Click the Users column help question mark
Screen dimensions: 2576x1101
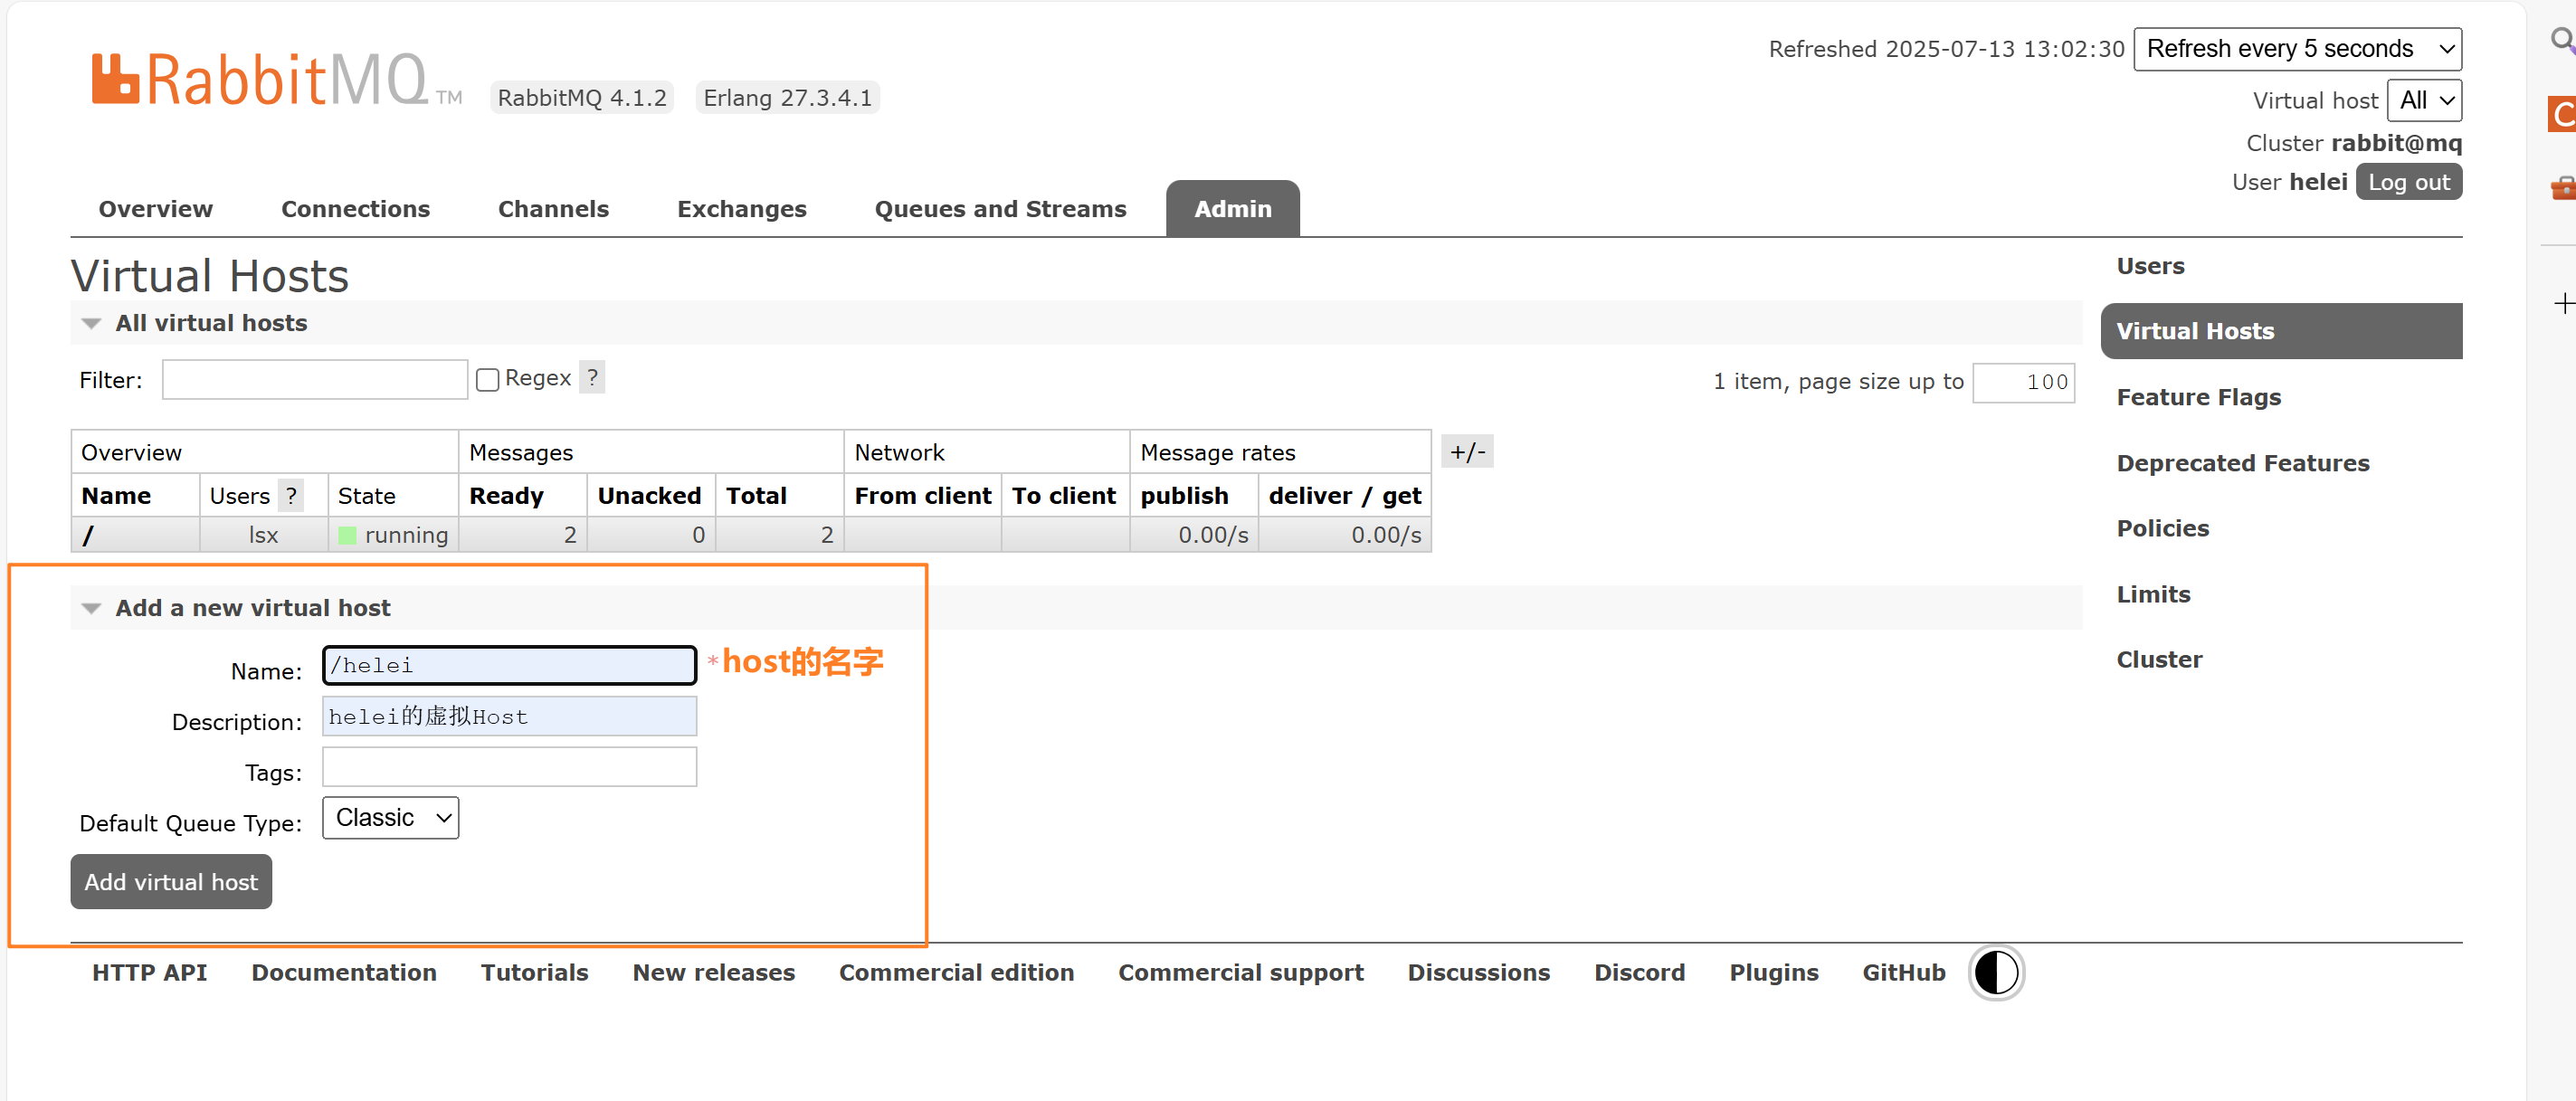[x=290, y=495]
